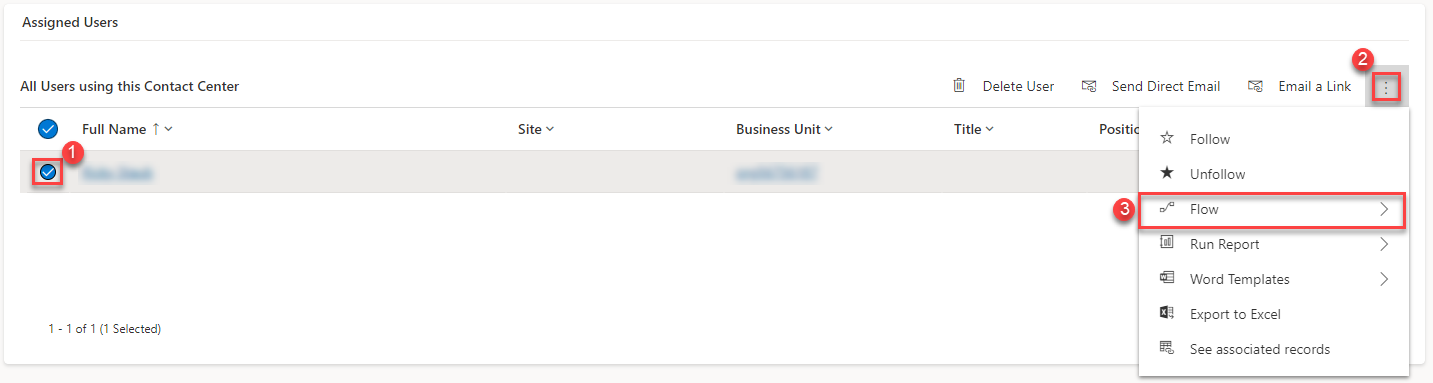Click the Follow star outline icon
This screenshot has width=1433, height=383.
point(1166,139)
